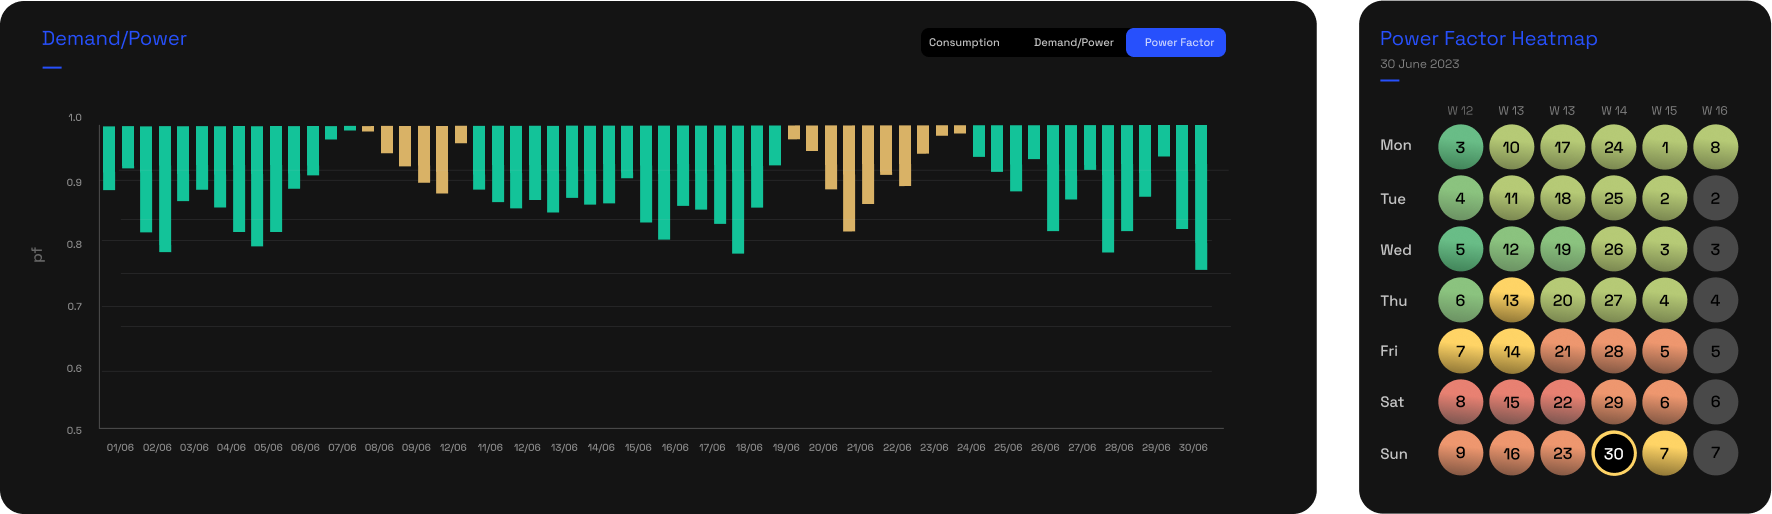The height and width of the screenshot is (514, 1772).
Task: Click the 'W 16' week column header
Action: pyautogui.click(x=1714, y=111)
